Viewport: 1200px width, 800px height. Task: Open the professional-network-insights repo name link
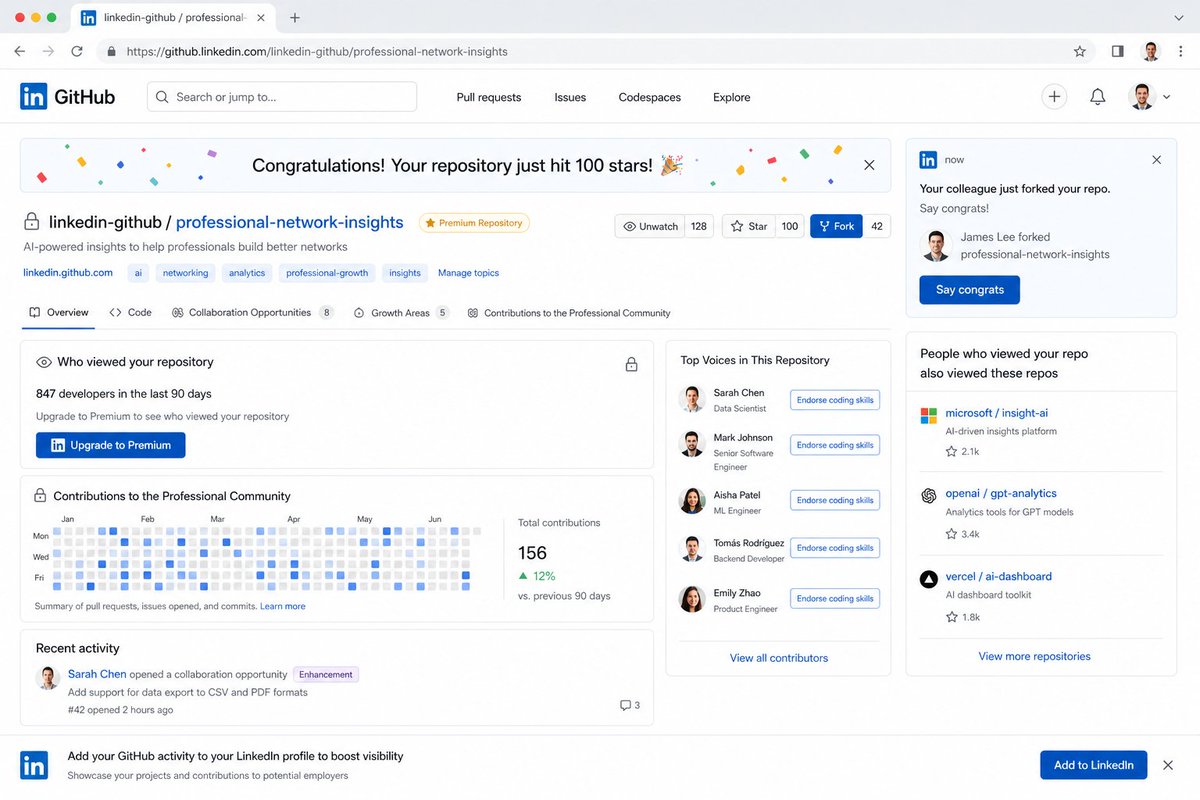click(x=290, y=222)
